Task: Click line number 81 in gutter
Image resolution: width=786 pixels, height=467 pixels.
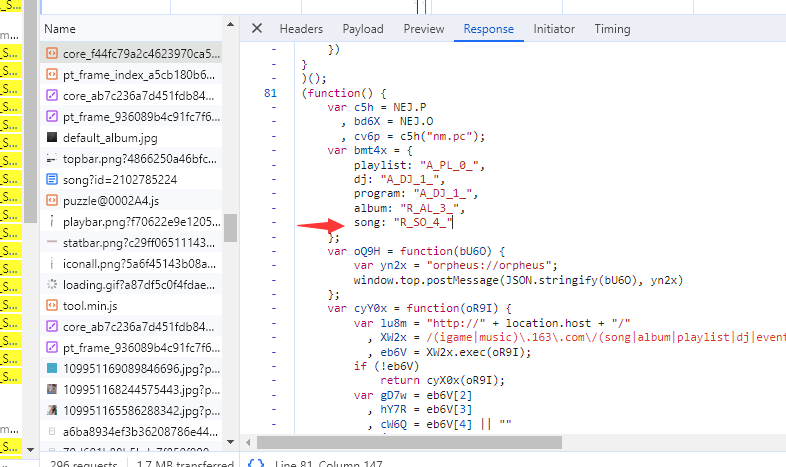Action: (x=270, y=93)
